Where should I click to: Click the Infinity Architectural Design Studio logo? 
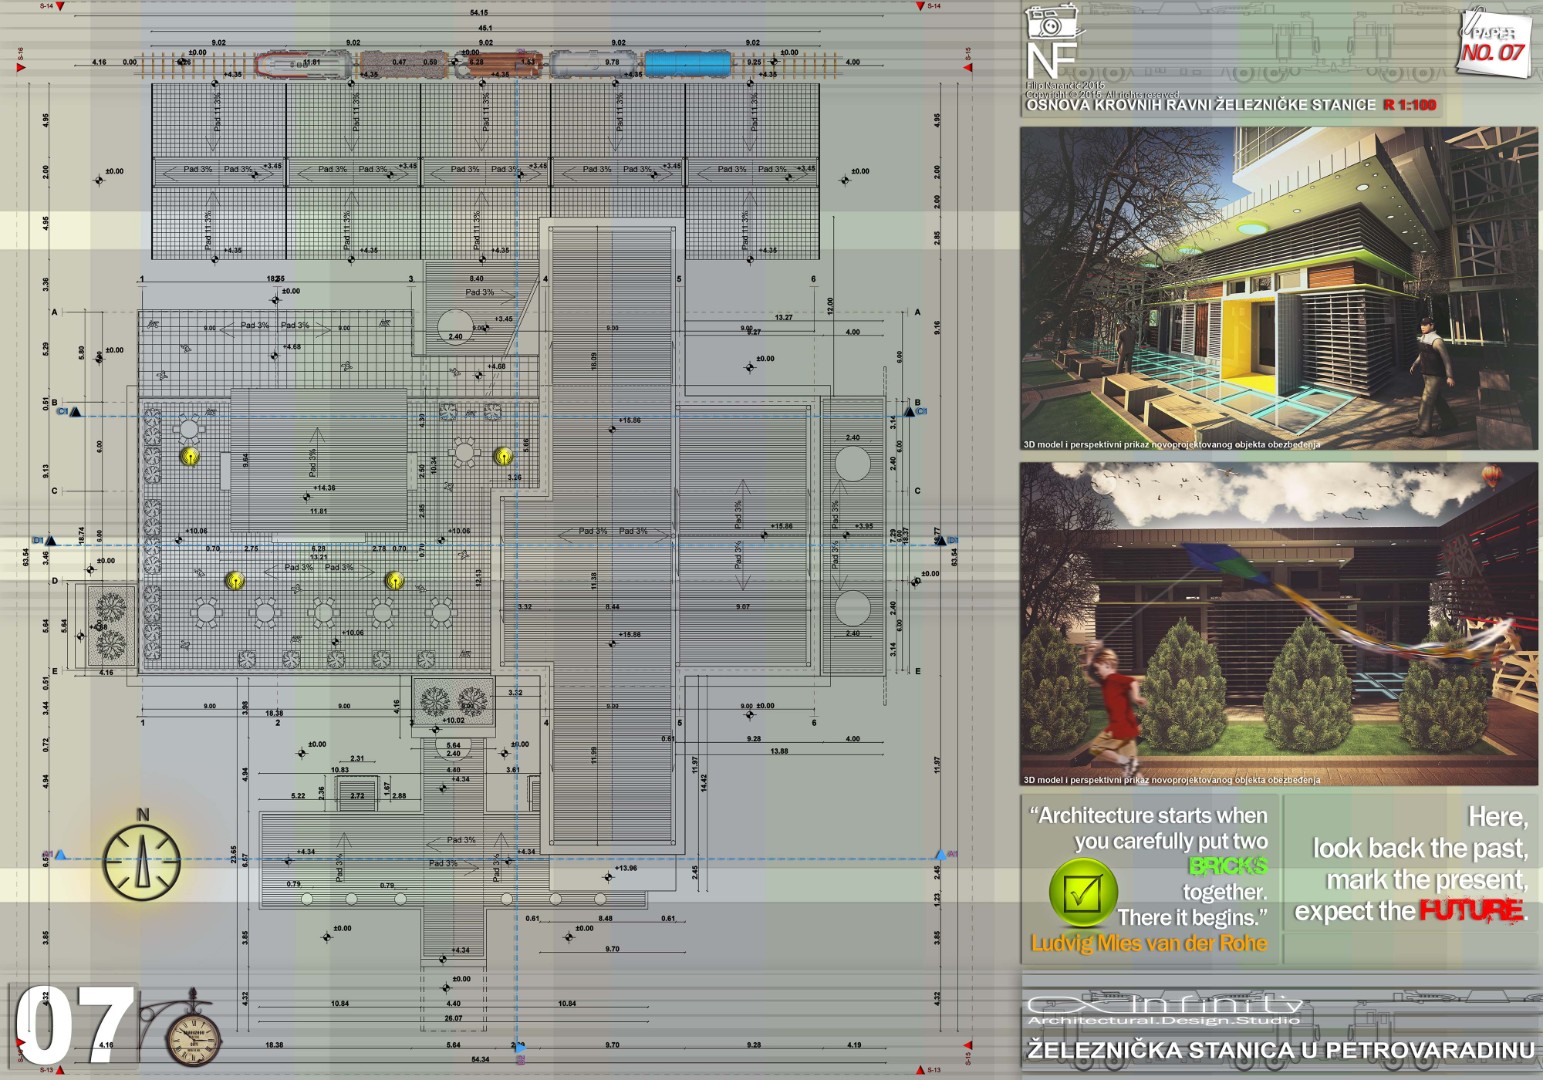(1165, 1010)
